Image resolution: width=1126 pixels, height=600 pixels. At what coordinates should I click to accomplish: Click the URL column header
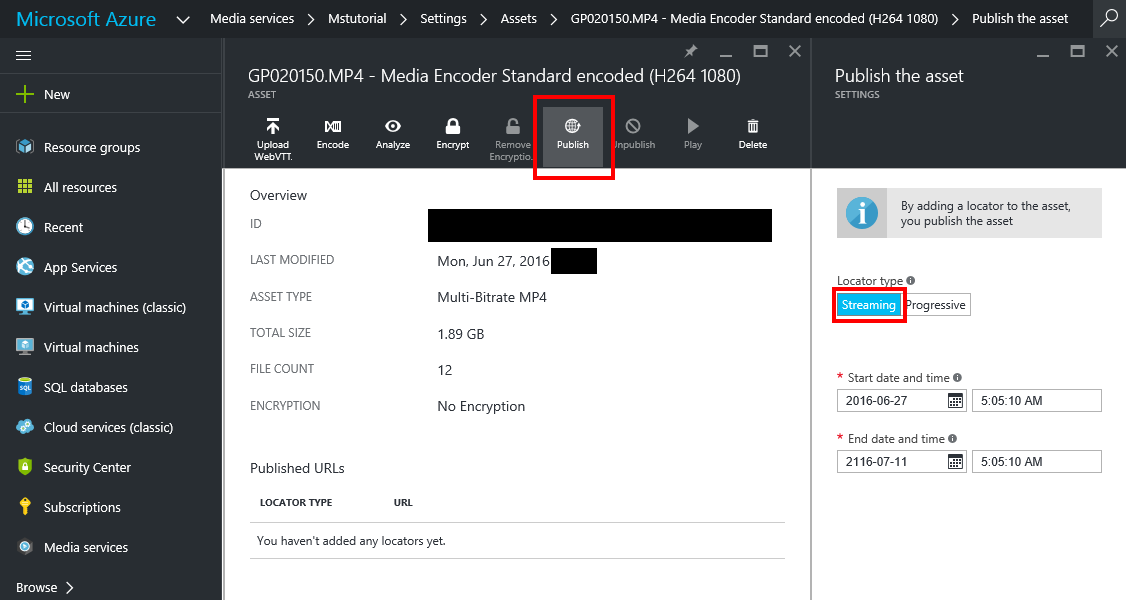(403, 502)
